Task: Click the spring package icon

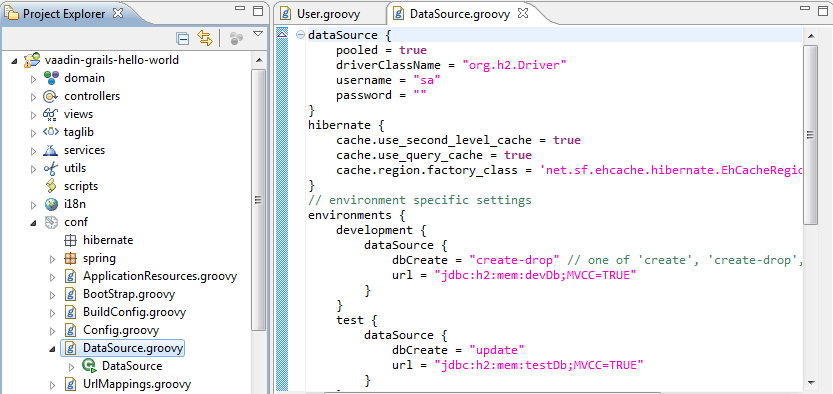Action: click(x=70, y=259)
